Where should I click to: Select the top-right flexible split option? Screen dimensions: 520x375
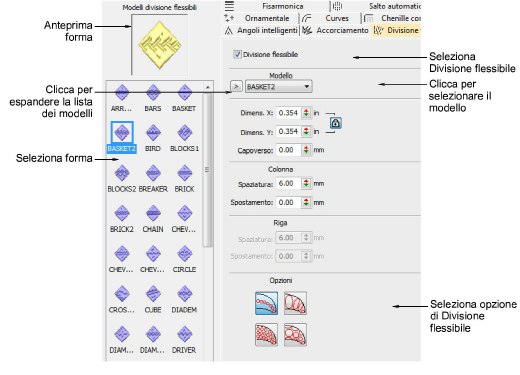coord(295,303)
